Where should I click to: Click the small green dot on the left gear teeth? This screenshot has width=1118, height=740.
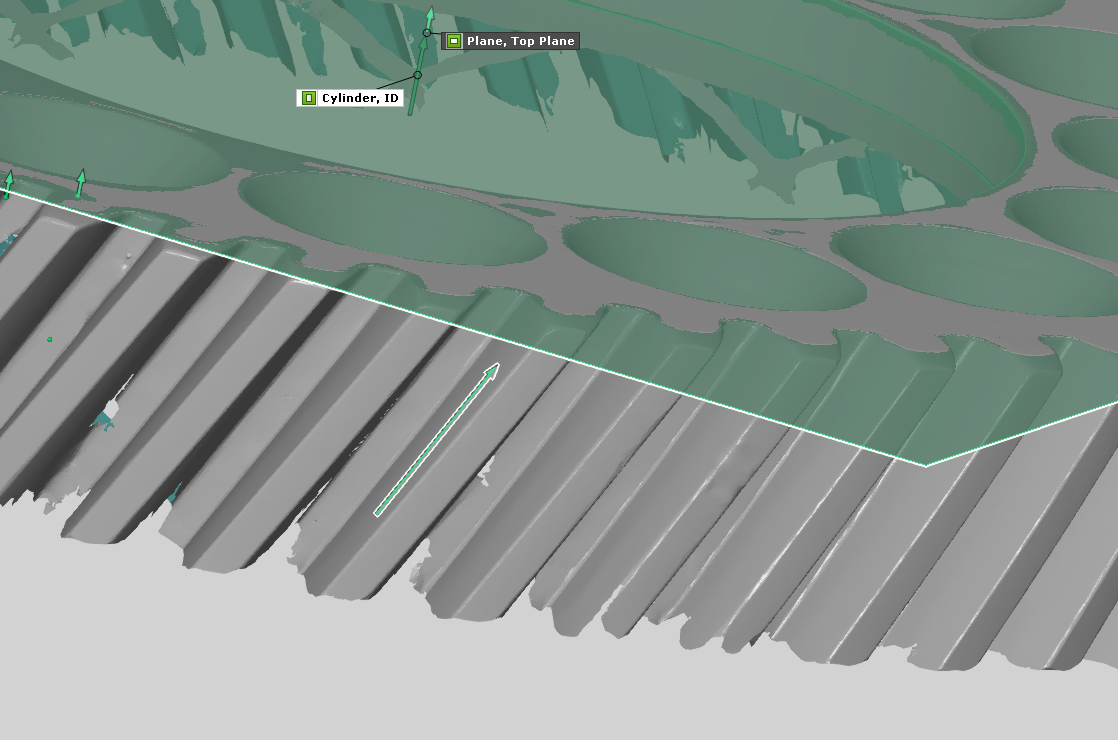(49, 339)
